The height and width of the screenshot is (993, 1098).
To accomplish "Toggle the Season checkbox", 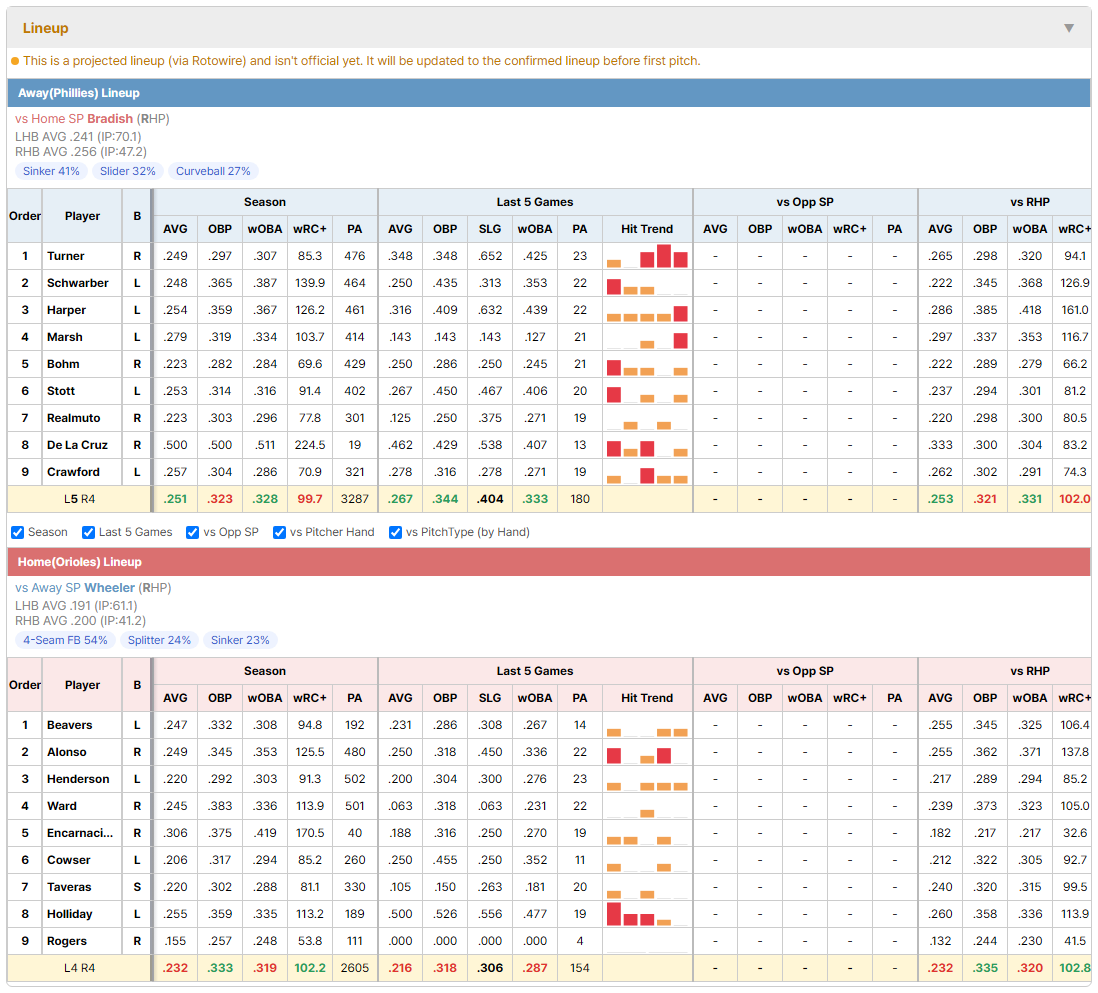I will (x=18, y=532).
